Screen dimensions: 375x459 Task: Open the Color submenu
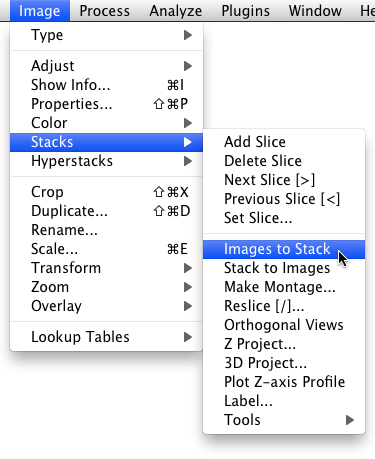pyautogui.click(x=106, y=123)
